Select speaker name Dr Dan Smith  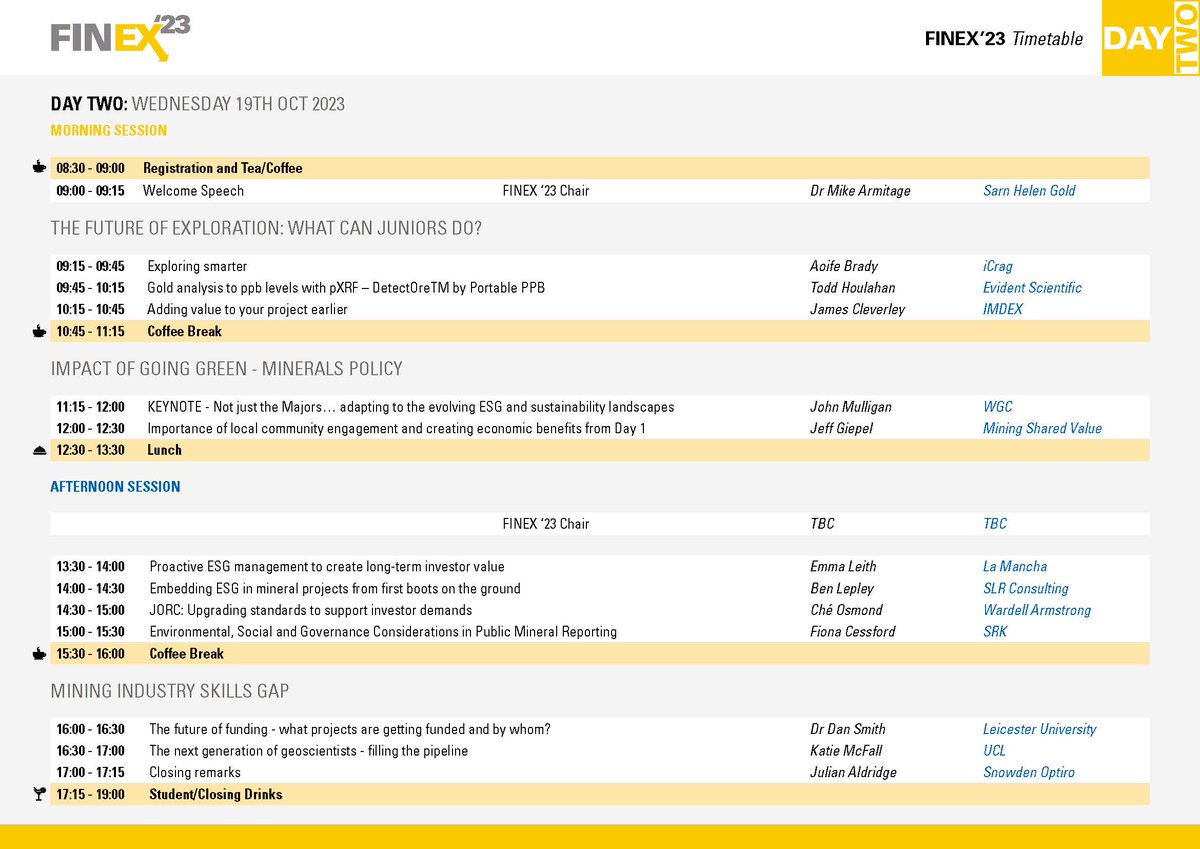[x=848, y=729]
